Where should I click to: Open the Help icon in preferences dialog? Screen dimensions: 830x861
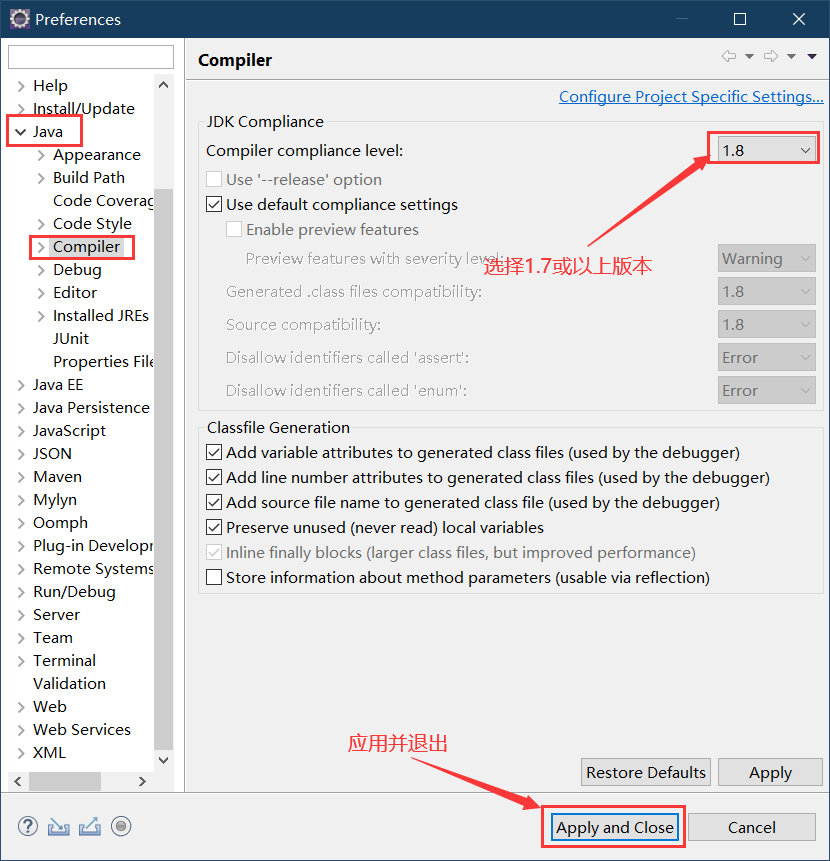pos(27,826)
